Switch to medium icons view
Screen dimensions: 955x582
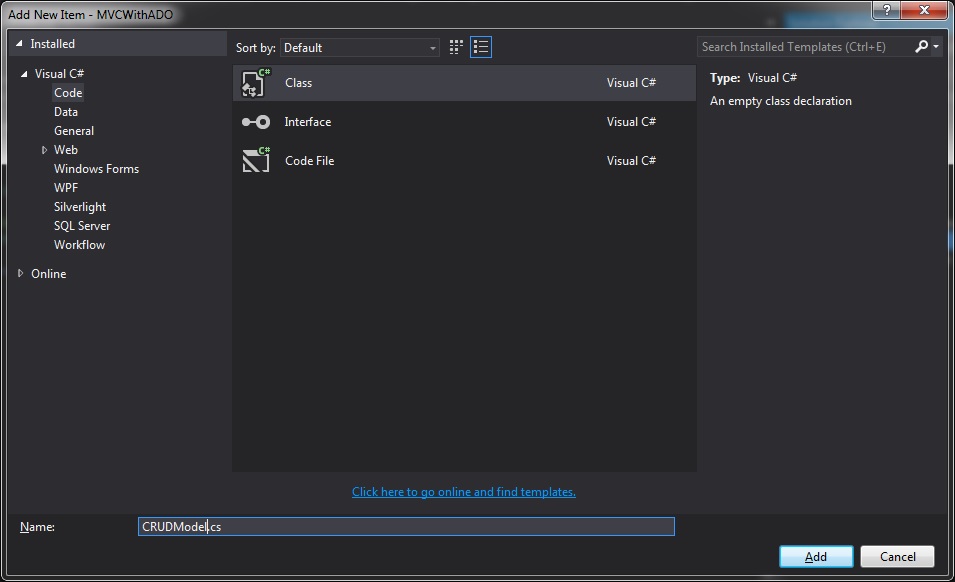point(457,47)
